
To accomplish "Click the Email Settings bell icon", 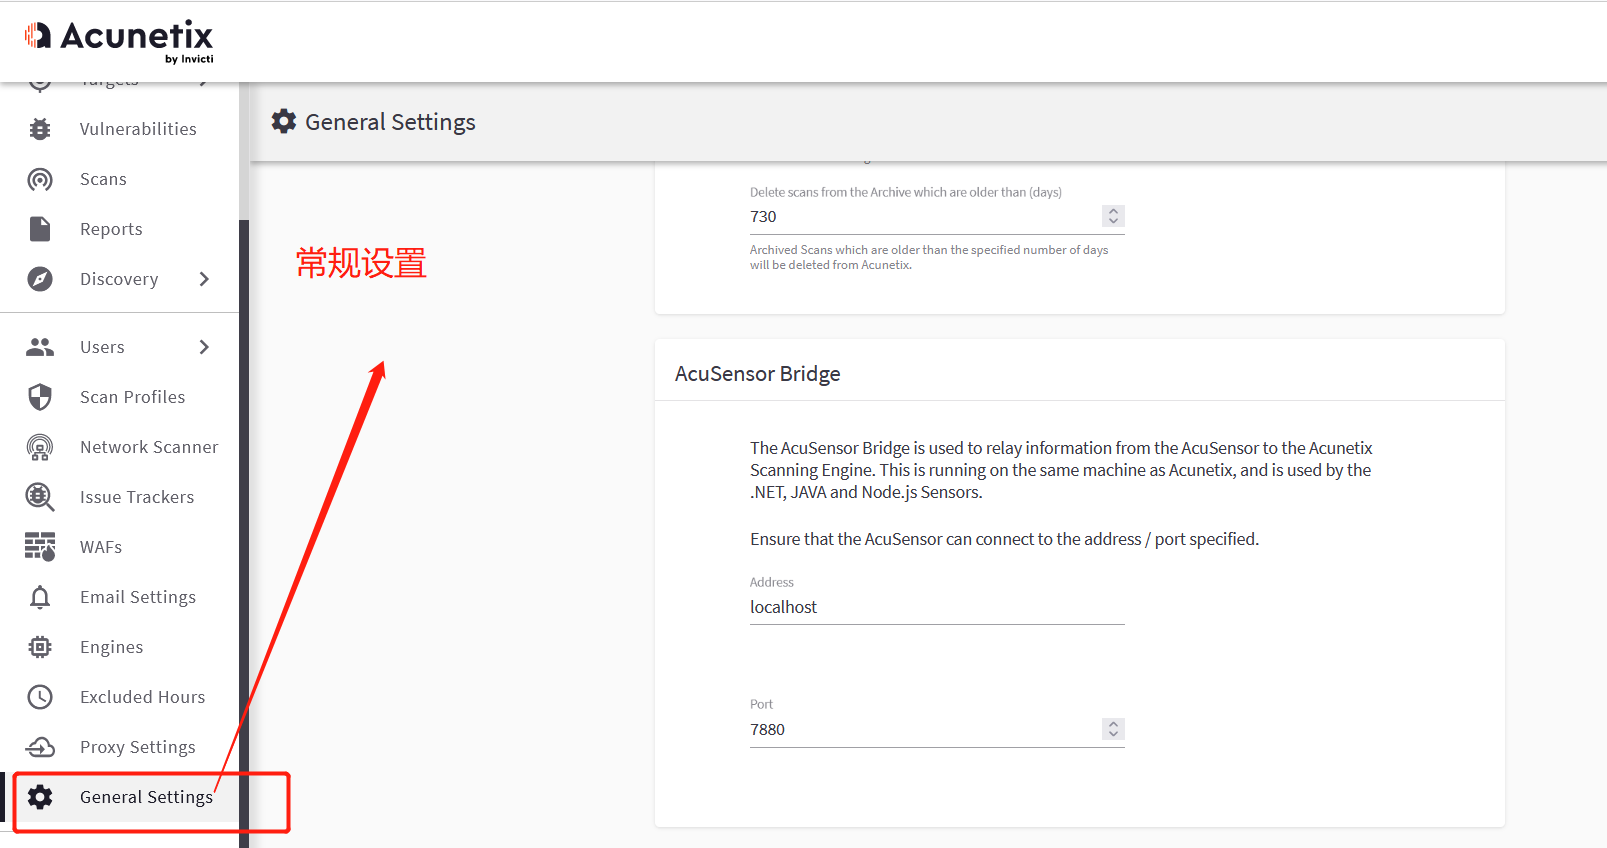I will coord(40,597).
